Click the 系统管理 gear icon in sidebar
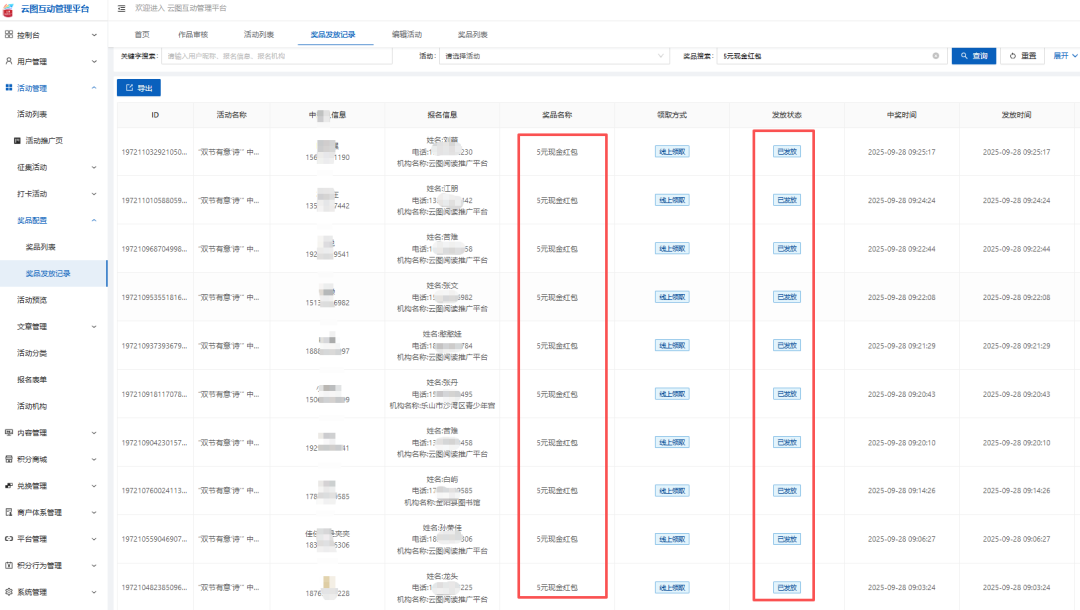This screenshot has width=1080, height=610. tap(9, 592)
